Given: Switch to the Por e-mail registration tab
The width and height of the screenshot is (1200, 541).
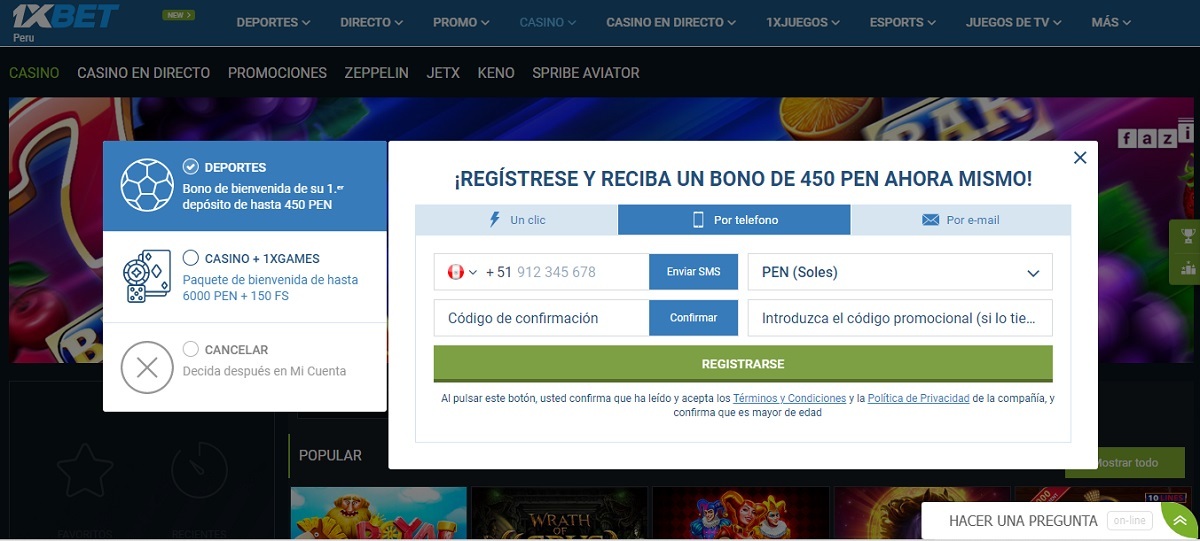Looking at the screenshot, I should pyautogui.click(x=960, y=220).
